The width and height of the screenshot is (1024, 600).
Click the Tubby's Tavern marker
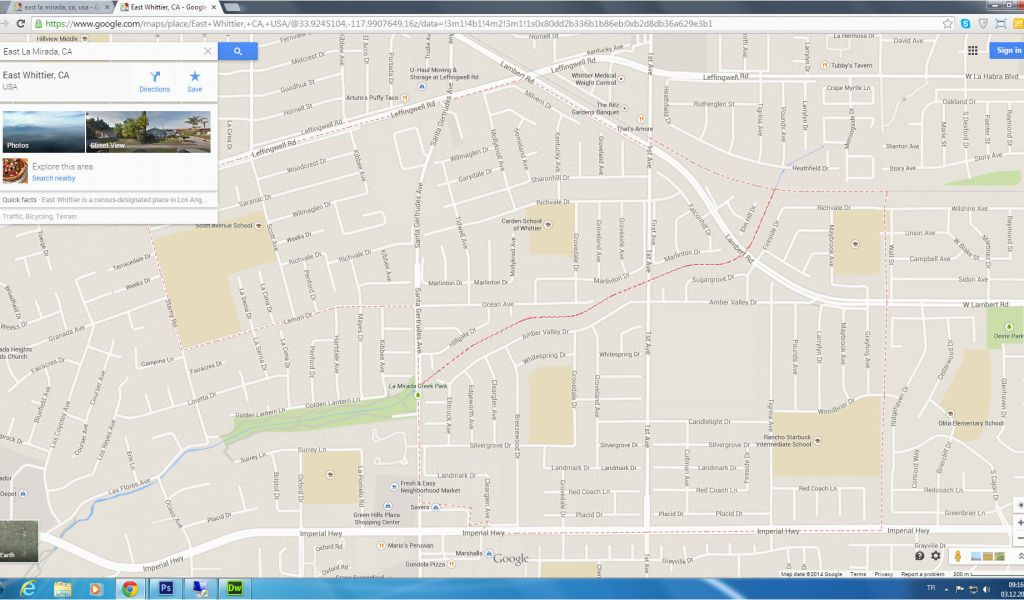tap(825, 65)
